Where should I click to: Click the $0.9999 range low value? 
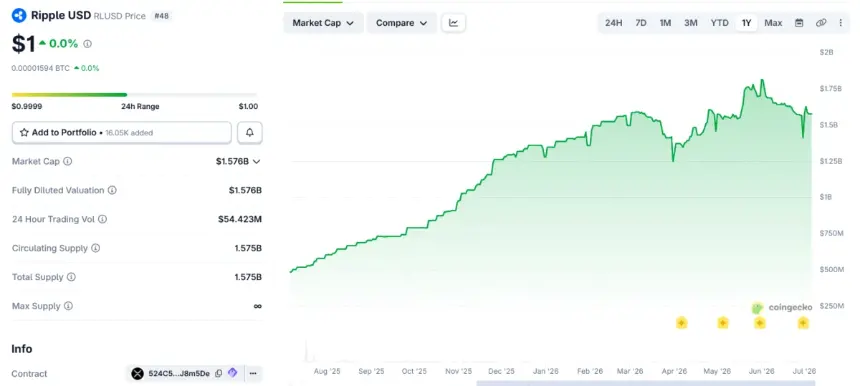(x=27, y=106)
